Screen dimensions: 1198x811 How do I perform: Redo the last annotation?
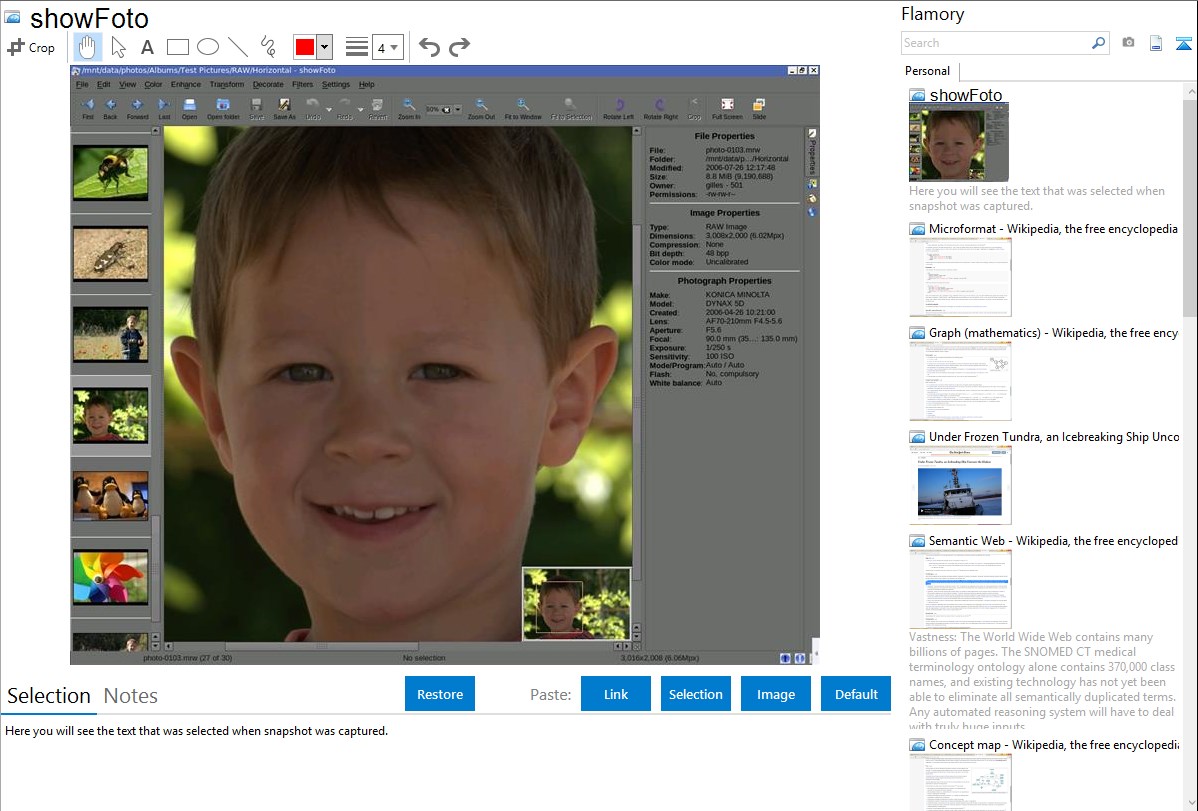[459, 47]
